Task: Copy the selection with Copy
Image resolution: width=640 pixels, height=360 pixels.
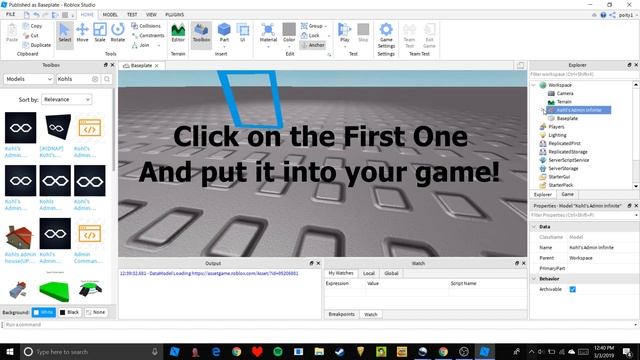Action: coord(33,26)
